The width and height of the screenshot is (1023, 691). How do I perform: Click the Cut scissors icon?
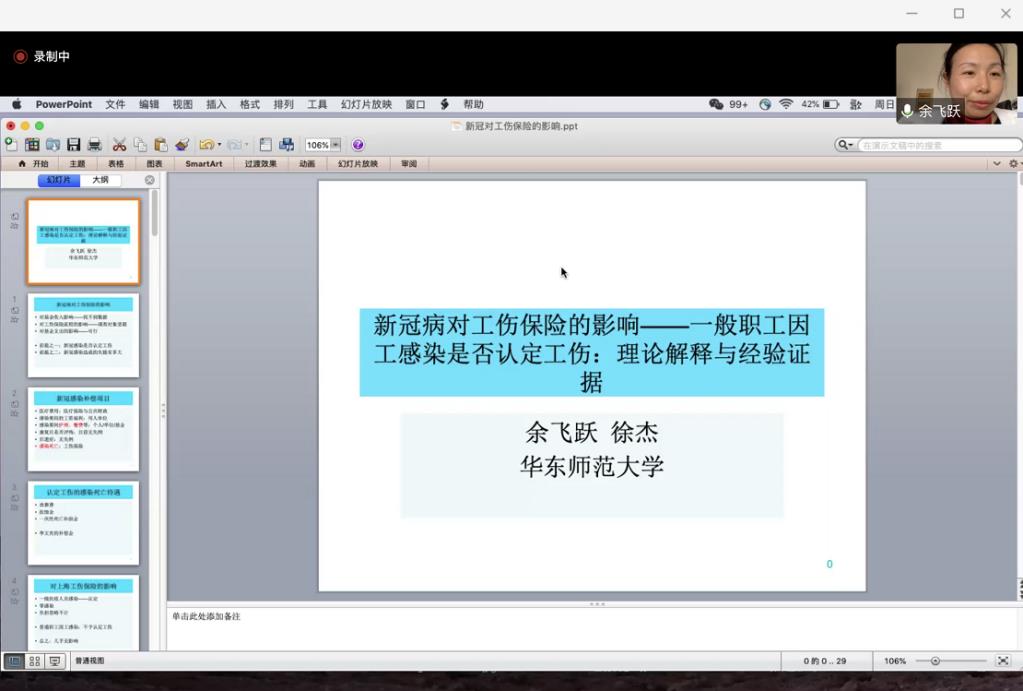pos(119,145)
